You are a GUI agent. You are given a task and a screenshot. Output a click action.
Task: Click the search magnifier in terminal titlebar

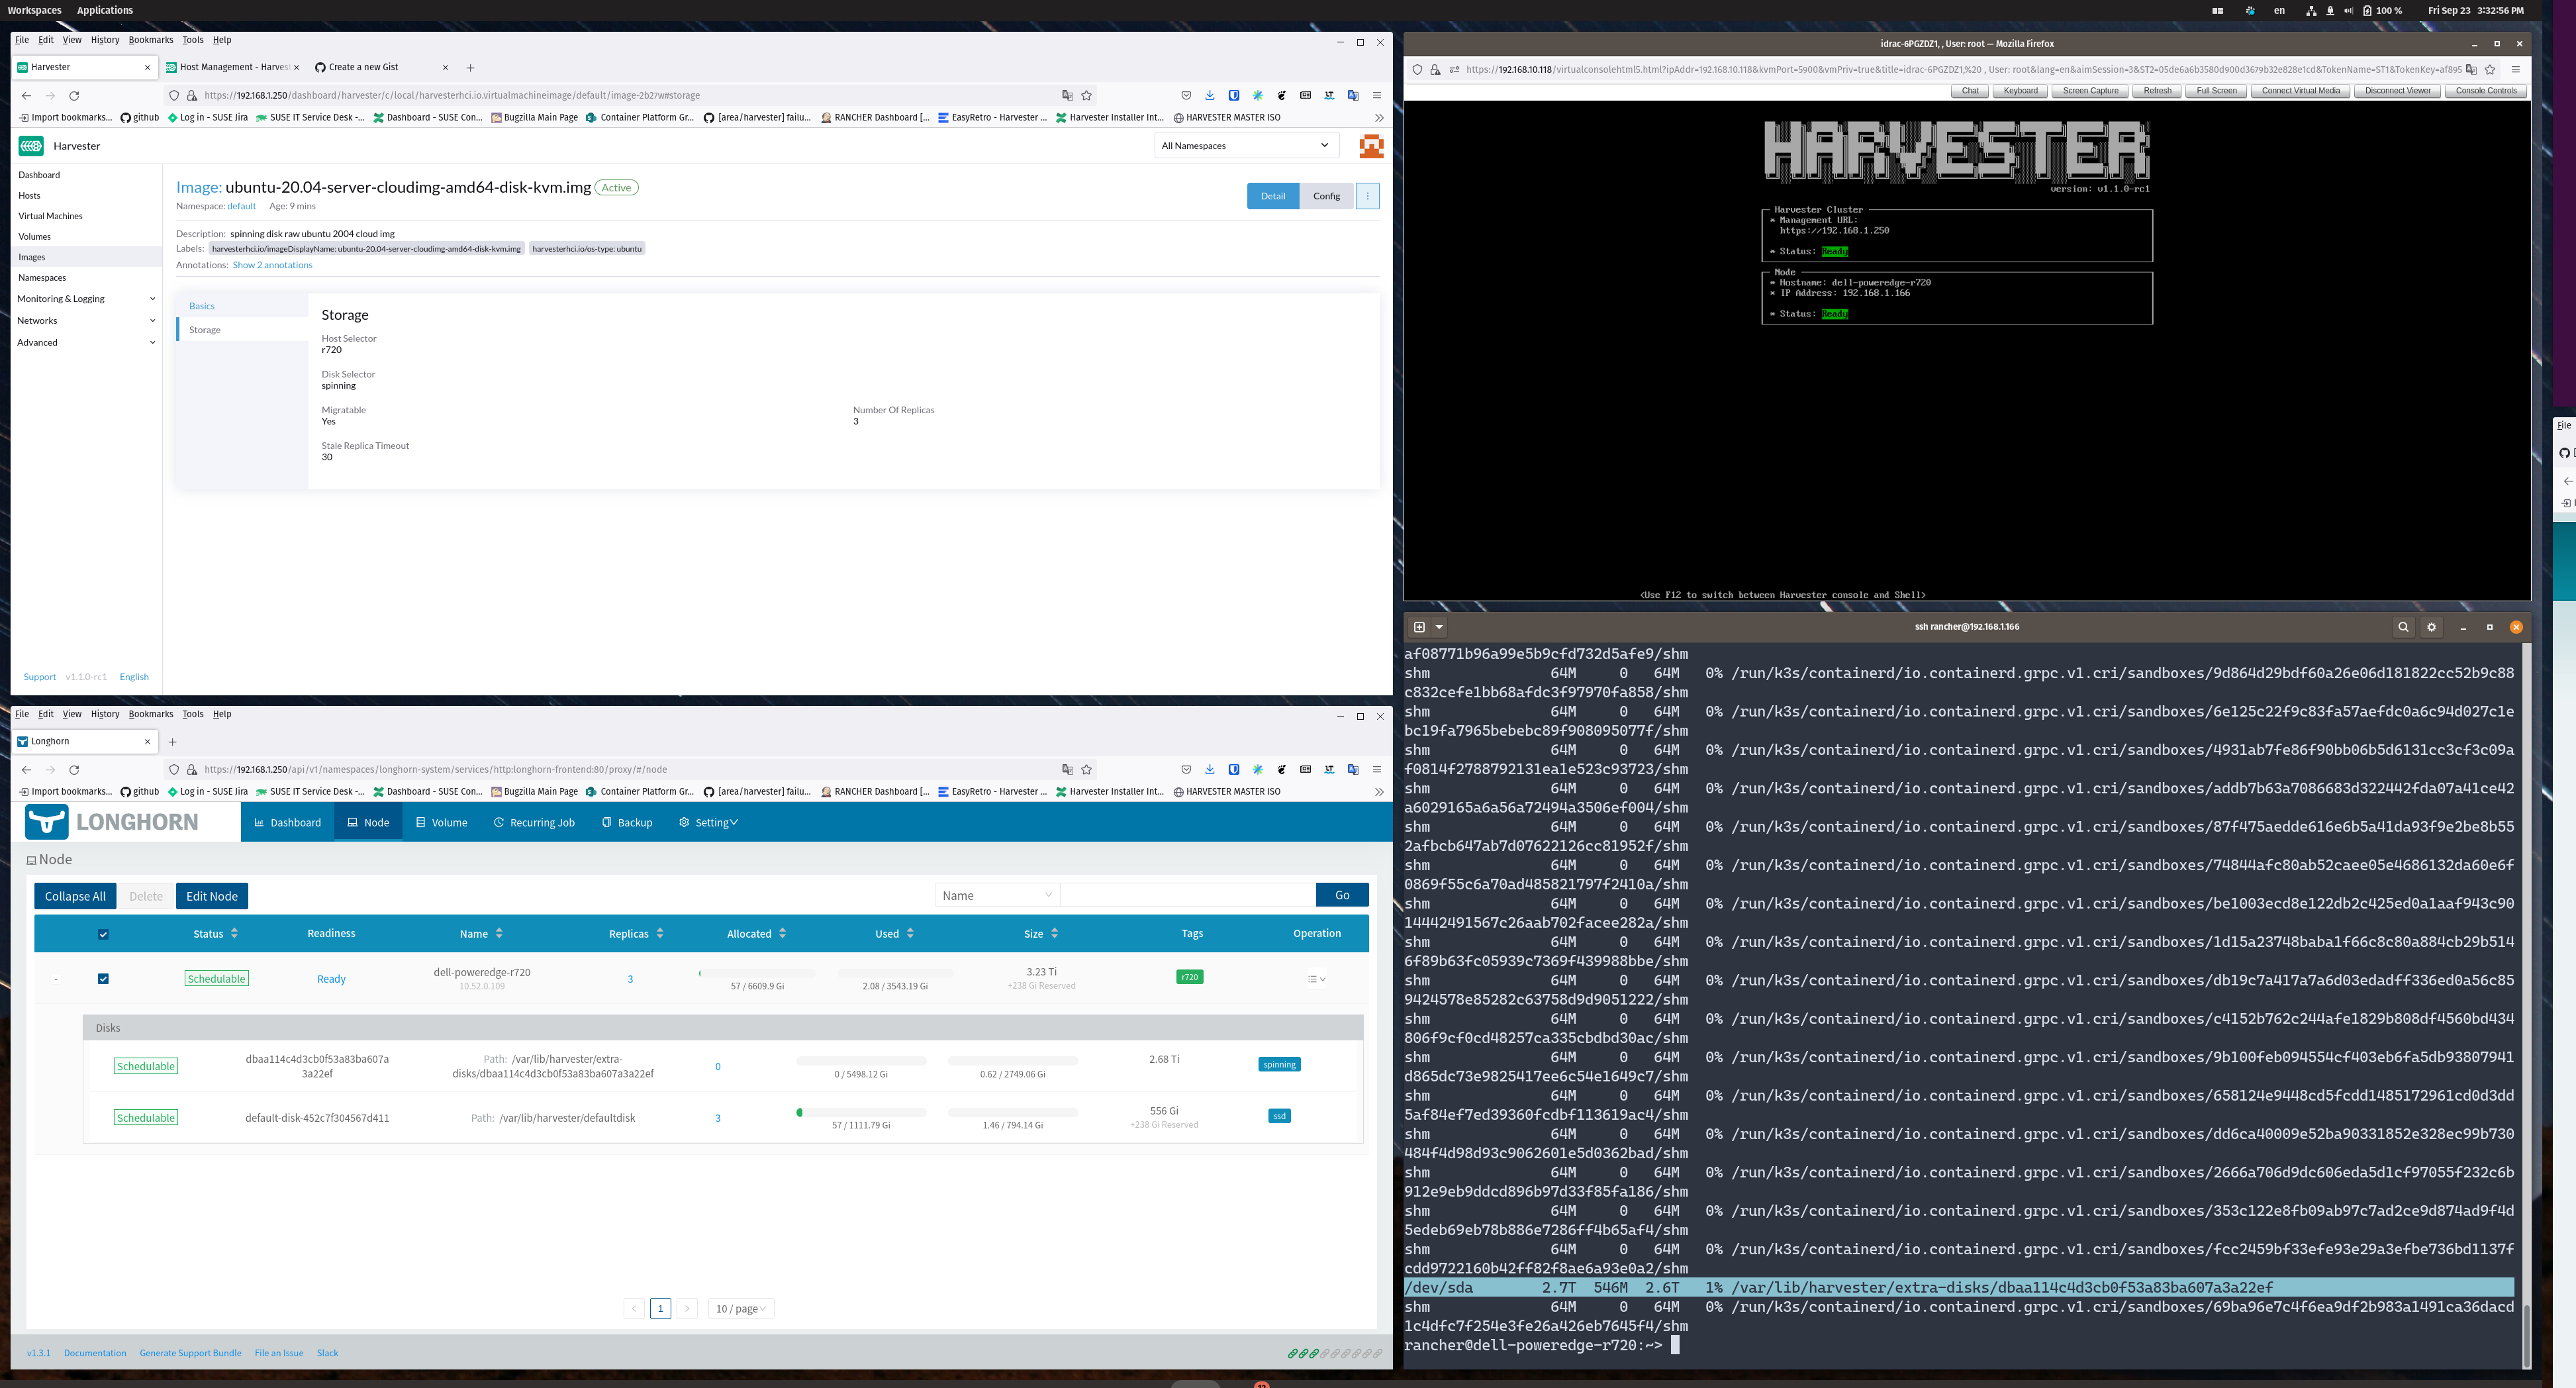pos(2403,627)
